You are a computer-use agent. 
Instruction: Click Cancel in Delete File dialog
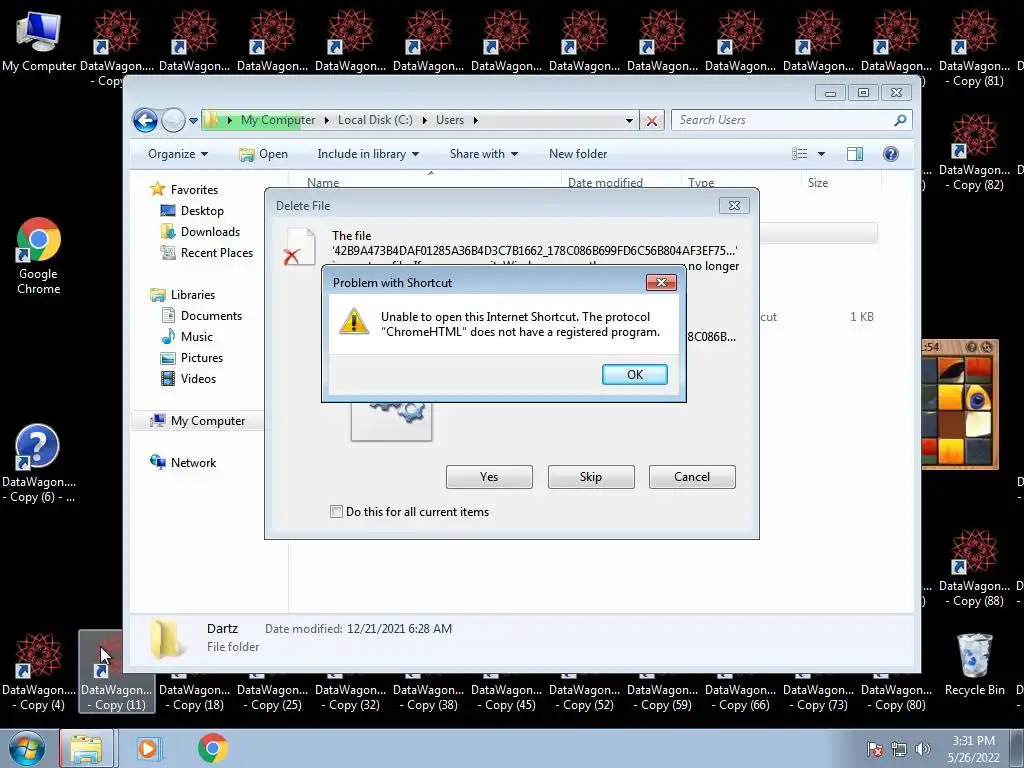click(x=692, y=477)
